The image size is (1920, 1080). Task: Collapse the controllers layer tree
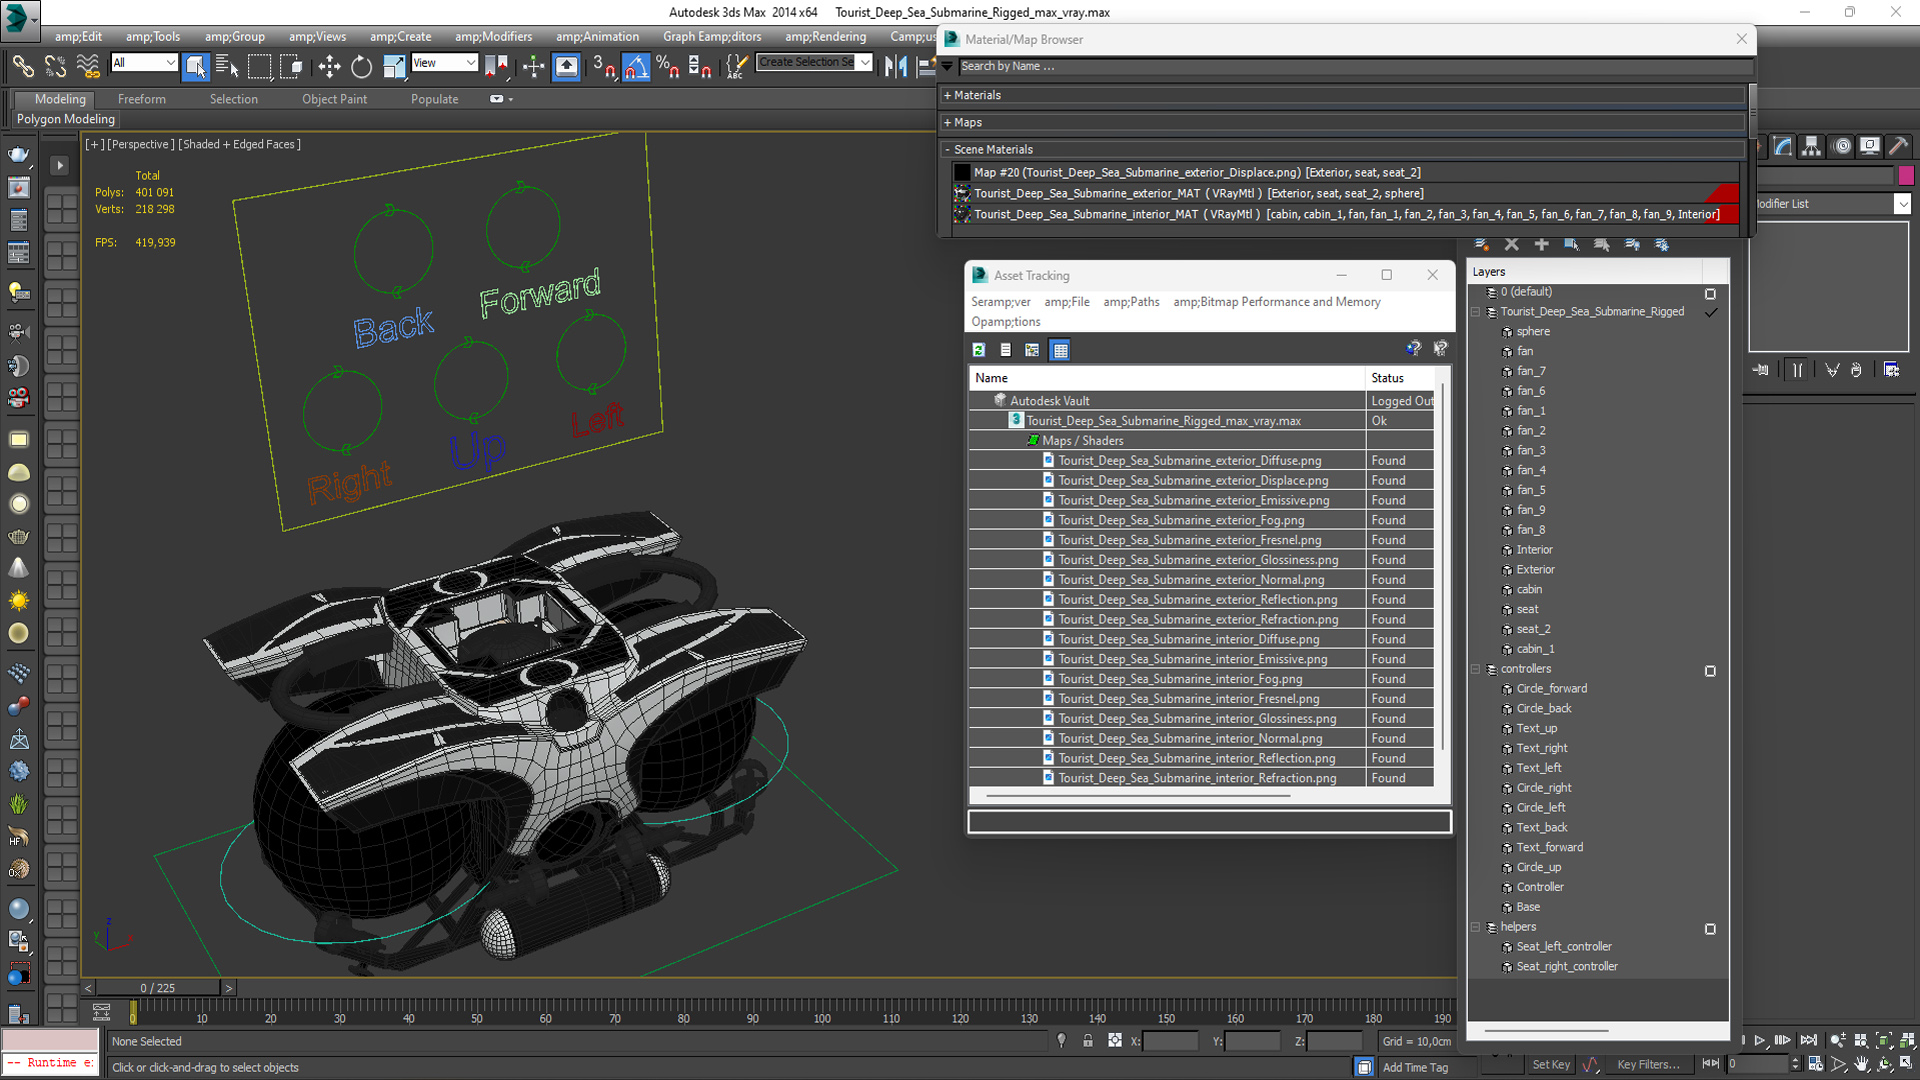point(1475,669)
